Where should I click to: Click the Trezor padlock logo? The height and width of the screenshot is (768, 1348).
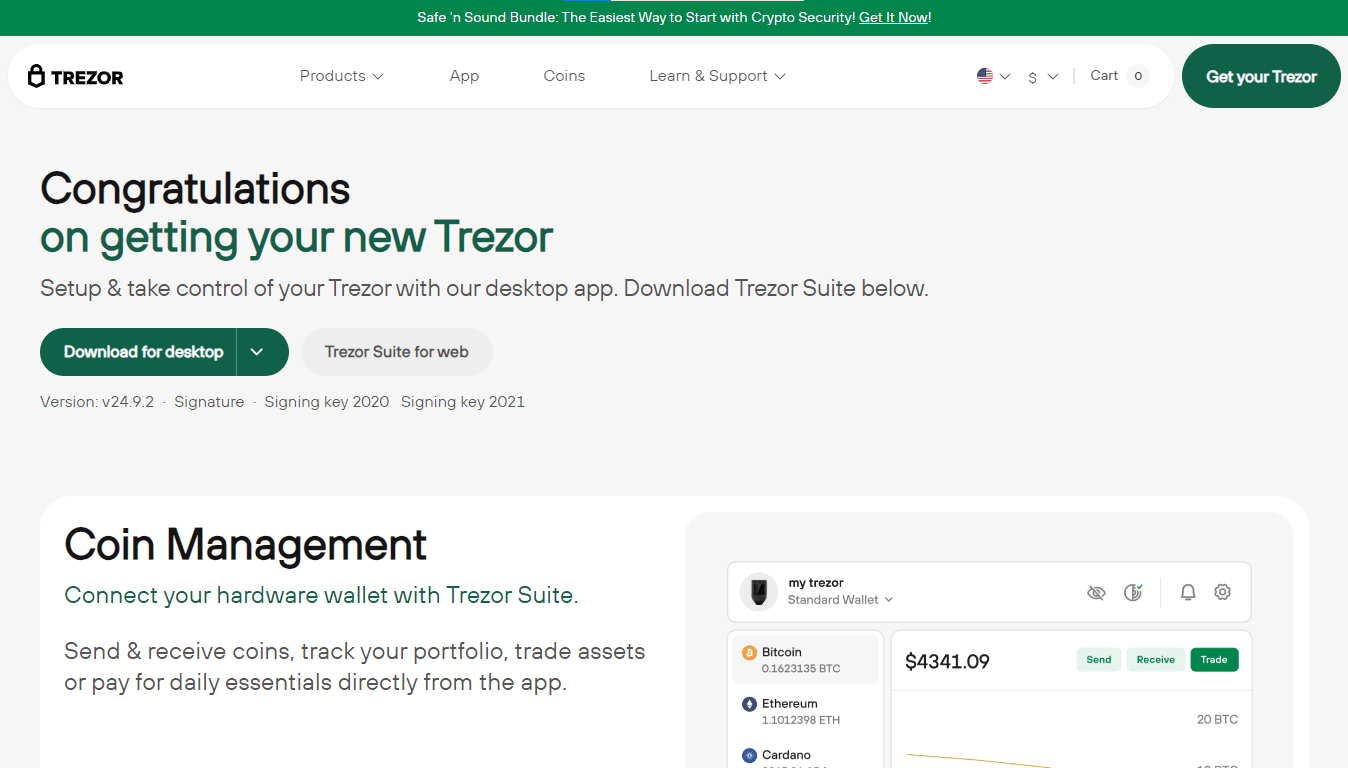pyautogui.click(x=37, y=76)
